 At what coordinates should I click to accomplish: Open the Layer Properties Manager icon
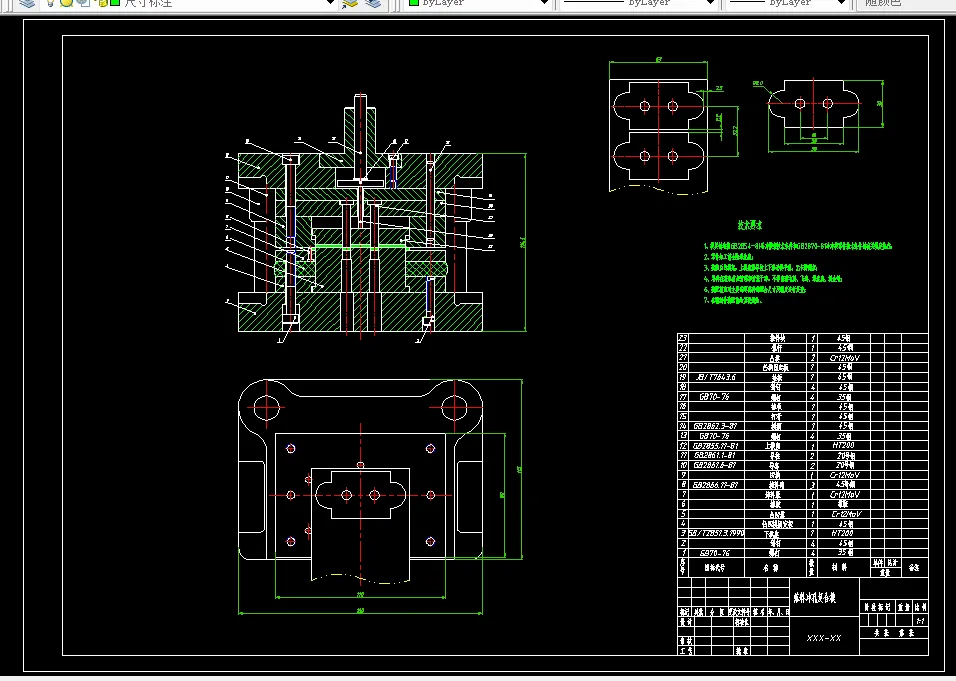click(x=27, y=3)
